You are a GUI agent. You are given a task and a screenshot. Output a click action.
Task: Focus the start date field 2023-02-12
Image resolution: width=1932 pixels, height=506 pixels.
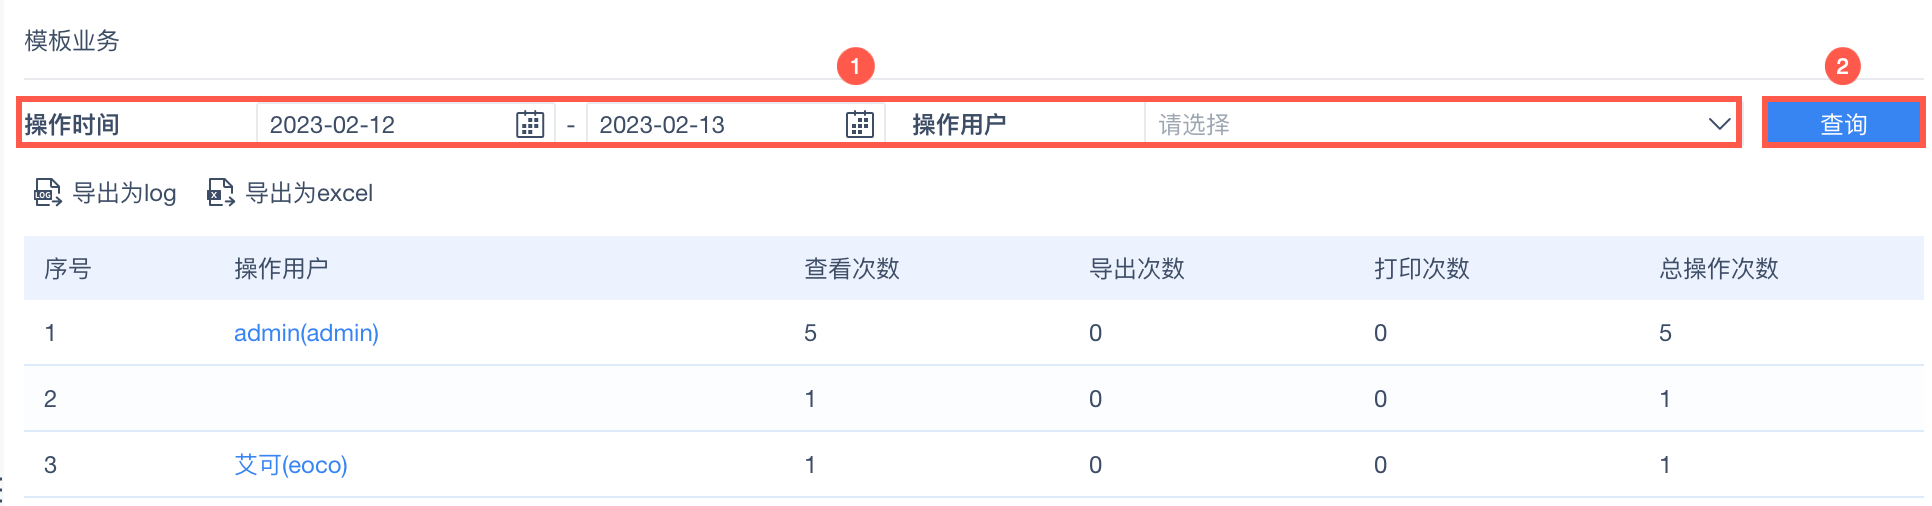click(385, 124)
